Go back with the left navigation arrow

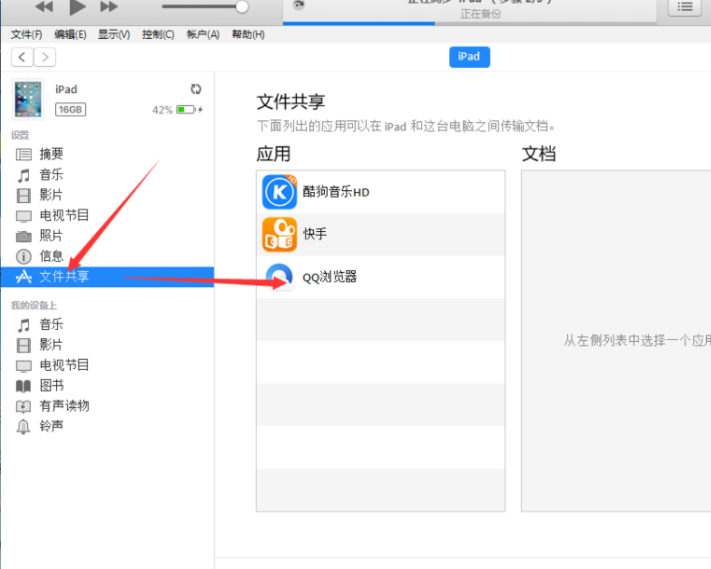click(23, 57)
